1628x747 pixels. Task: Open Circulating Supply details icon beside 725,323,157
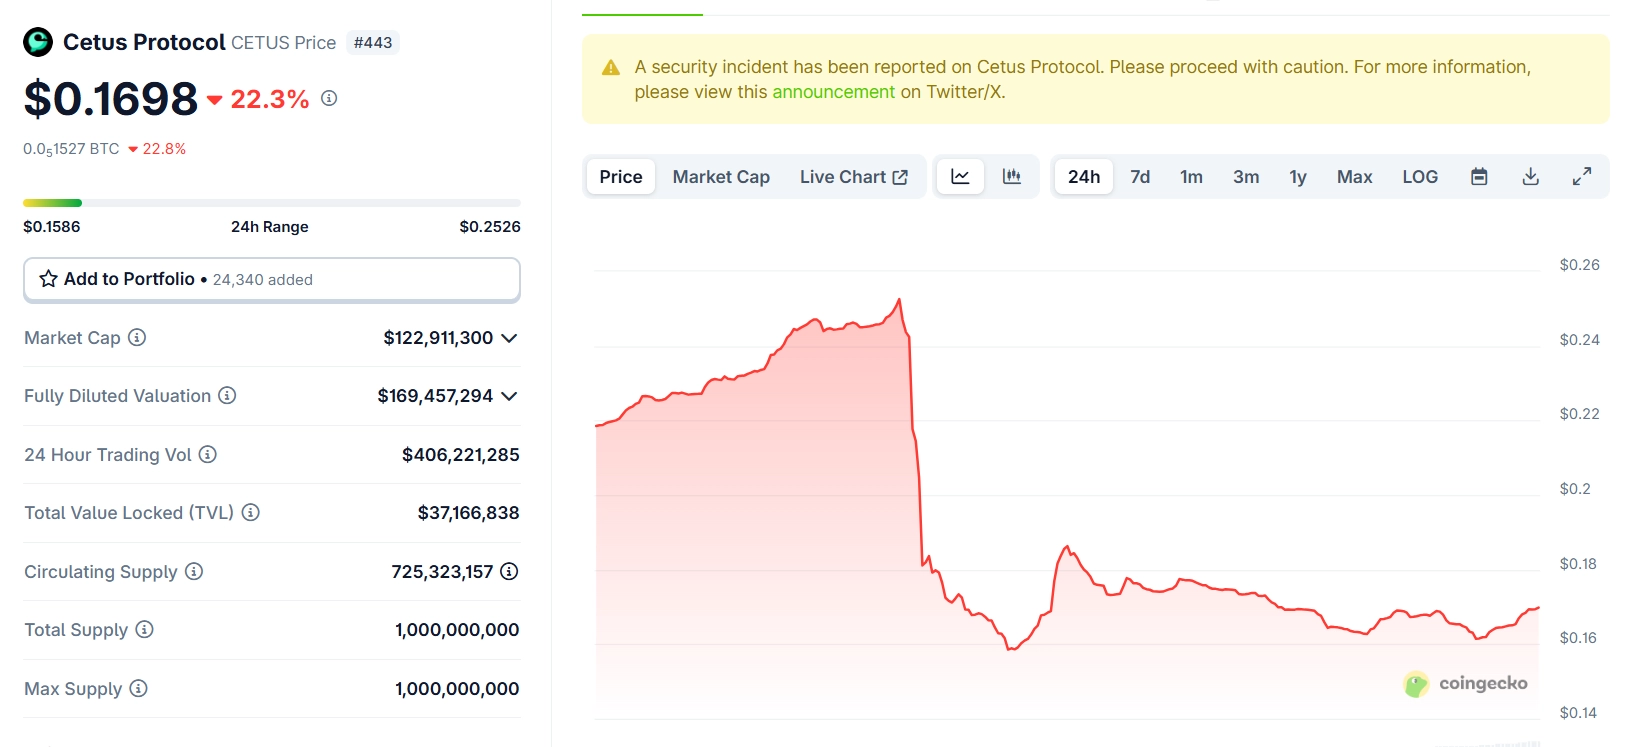(509, 572)
